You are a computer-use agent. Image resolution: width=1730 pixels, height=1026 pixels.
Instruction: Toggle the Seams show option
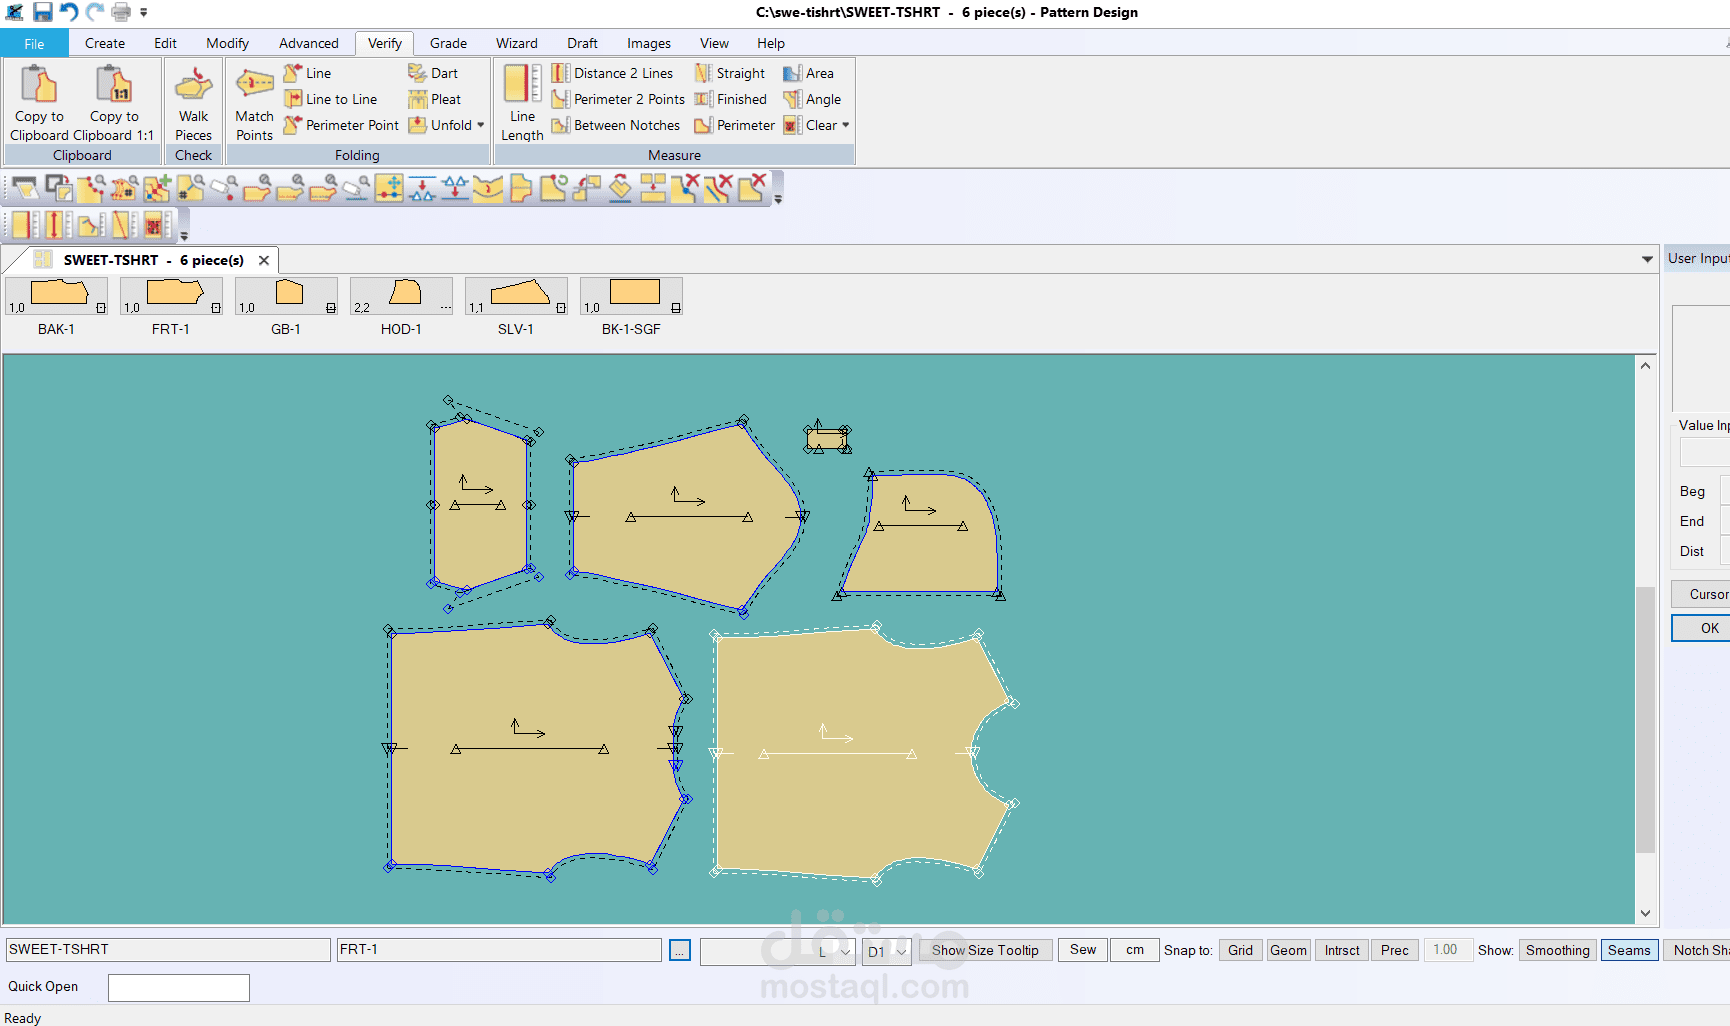coord(1628,950)
